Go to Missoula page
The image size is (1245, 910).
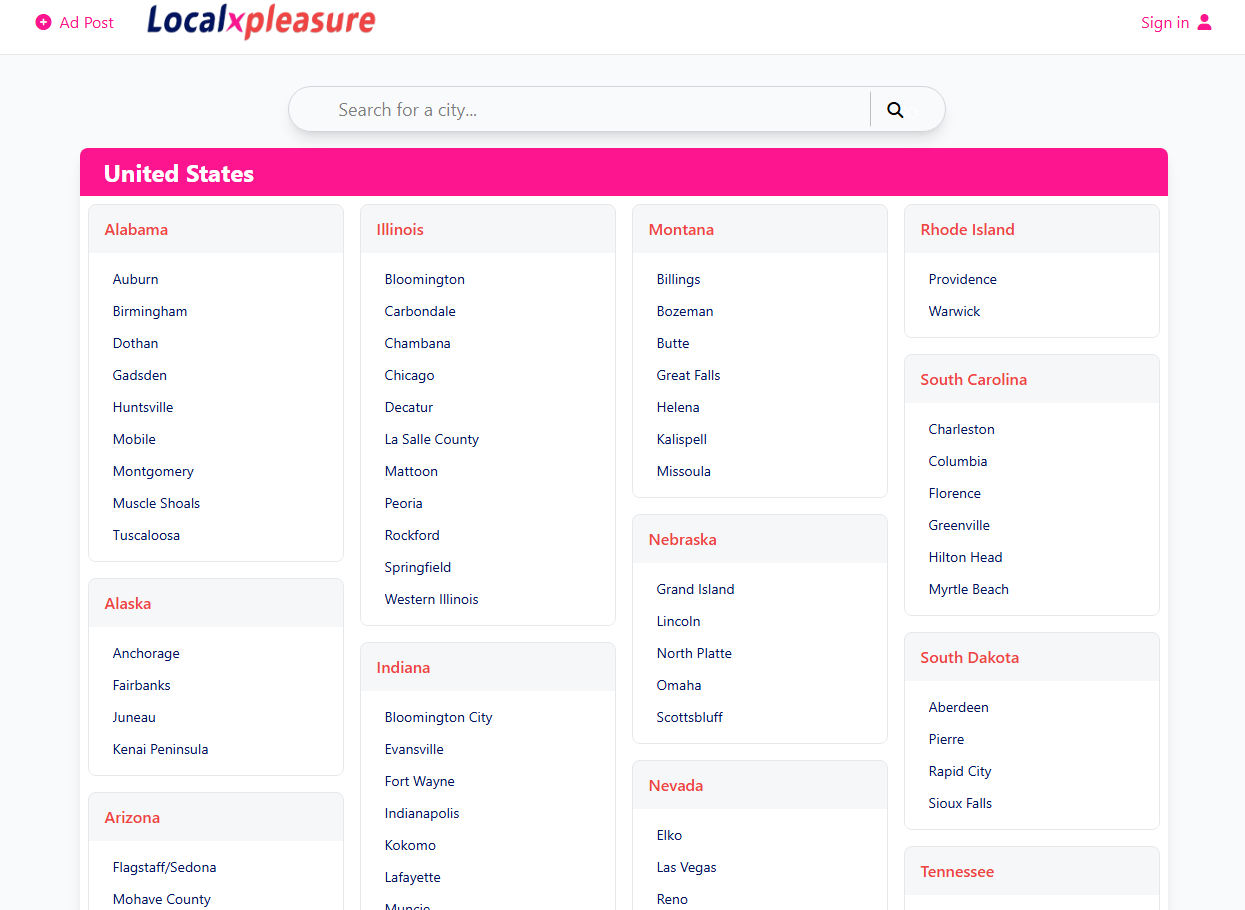pos(683,471)
